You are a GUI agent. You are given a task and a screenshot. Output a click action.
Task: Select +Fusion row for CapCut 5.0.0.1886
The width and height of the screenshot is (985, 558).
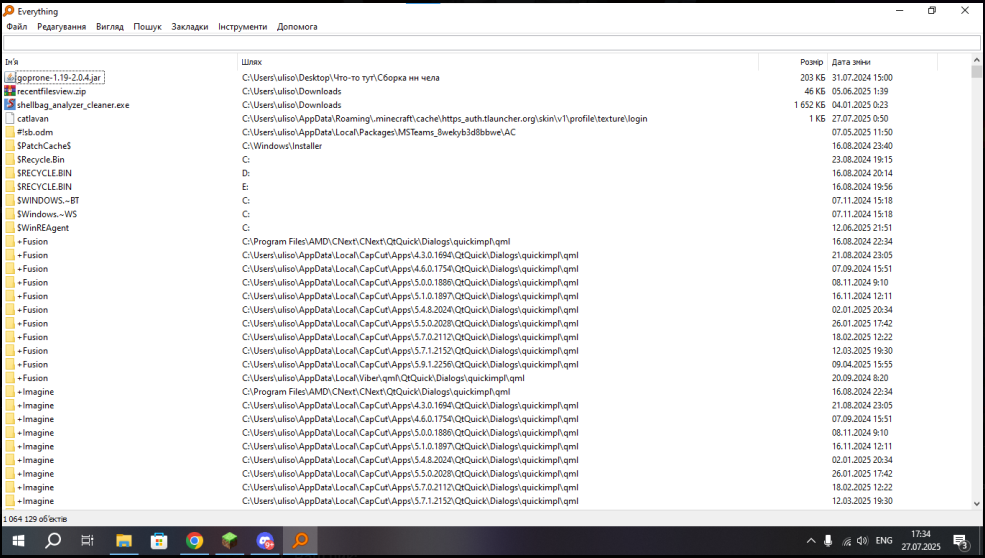(x=487, y=282)
